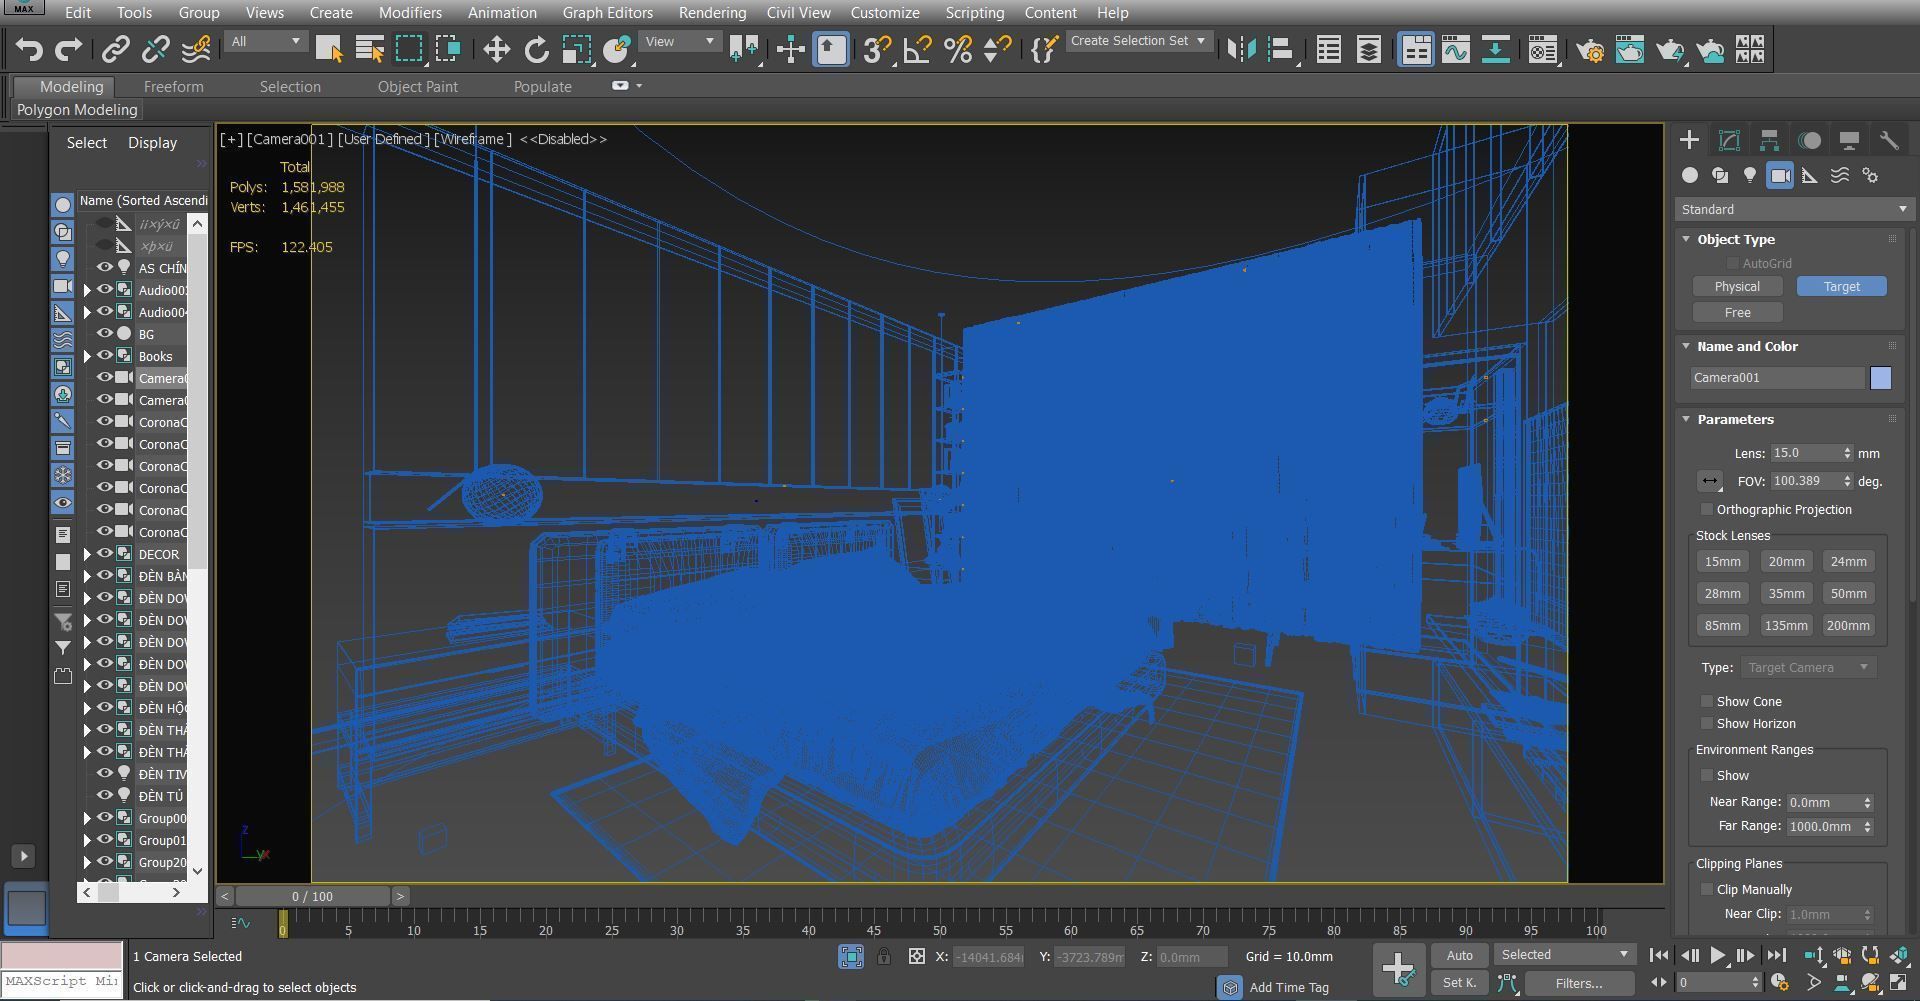Open the Modify command panel tab

[x=1729, y=140]
